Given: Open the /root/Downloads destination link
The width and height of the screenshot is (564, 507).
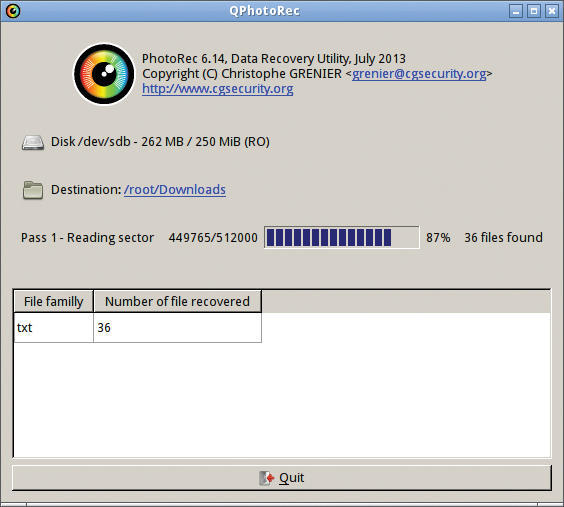Looking at the screenshot, I should point(175,189).
